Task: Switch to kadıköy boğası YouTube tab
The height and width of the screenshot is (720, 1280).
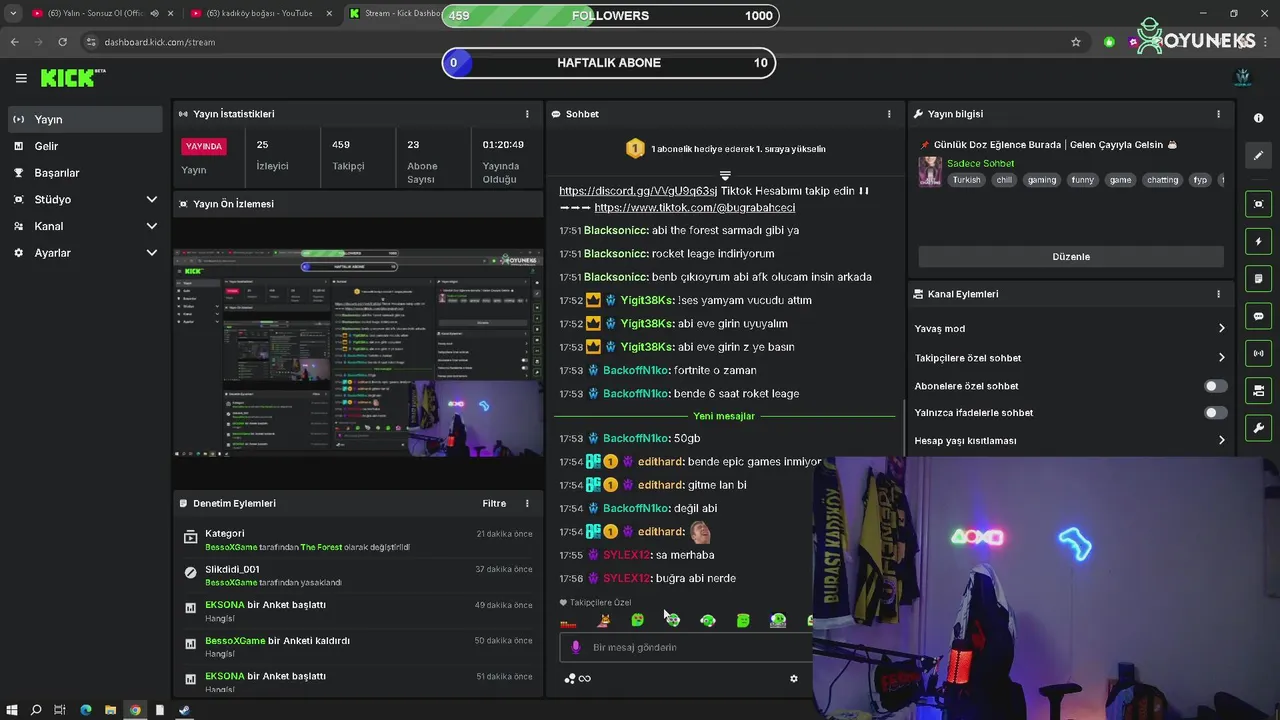Action: (x=260, y=13)
